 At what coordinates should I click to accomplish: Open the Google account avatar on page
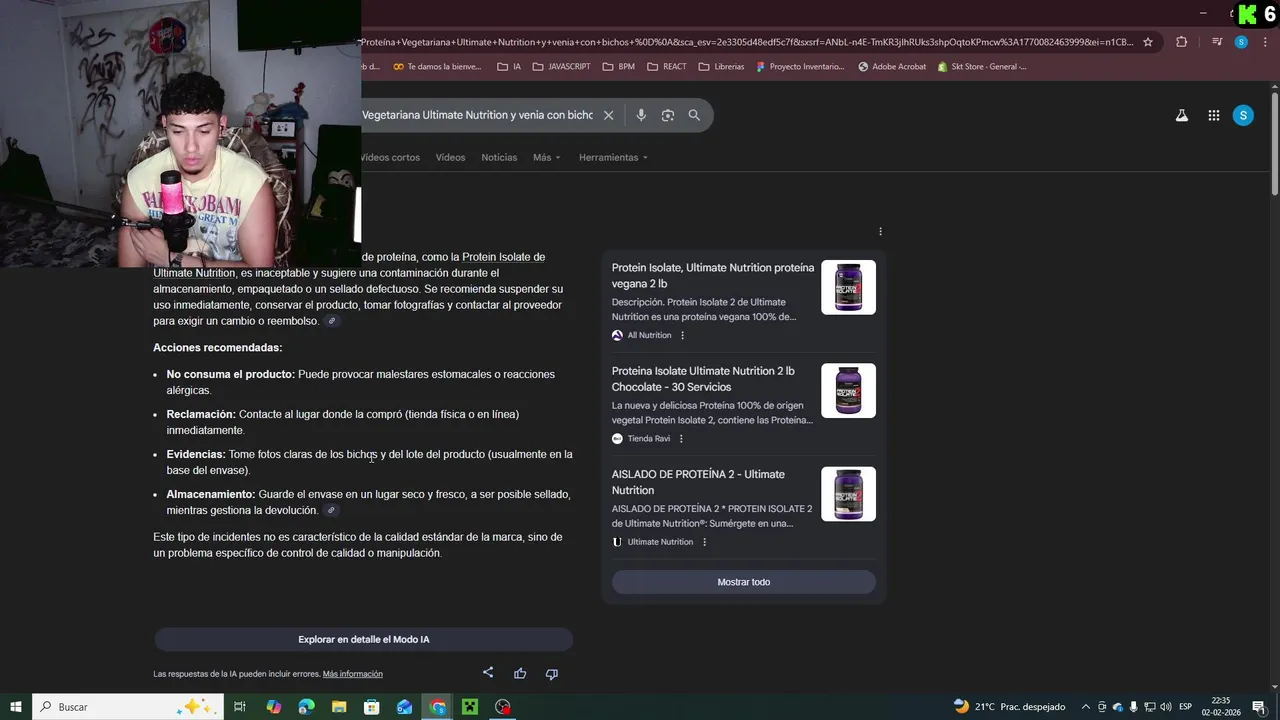pos(1243,115)
